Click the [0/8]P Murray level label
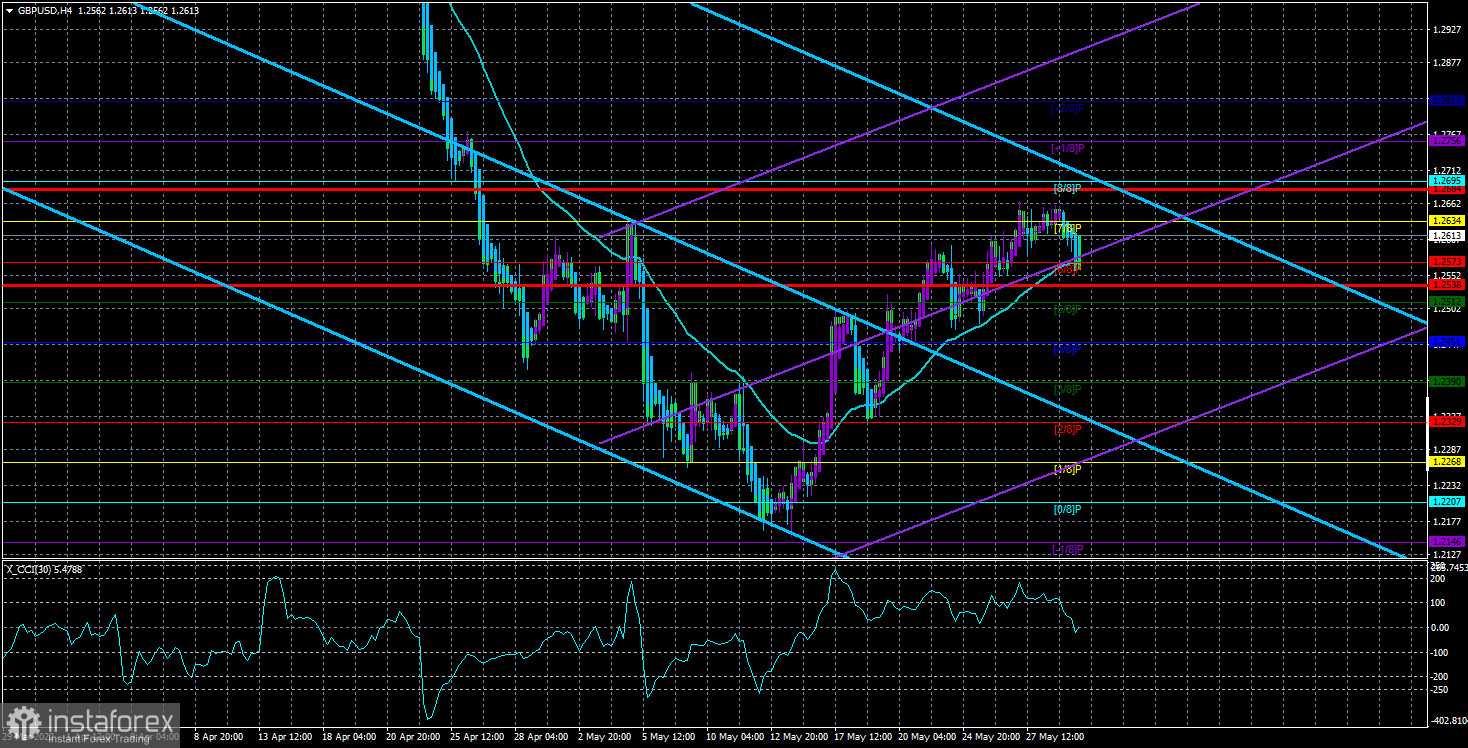The height and width of the screenshot is (748, 1468). click(x=1068, y=509)
